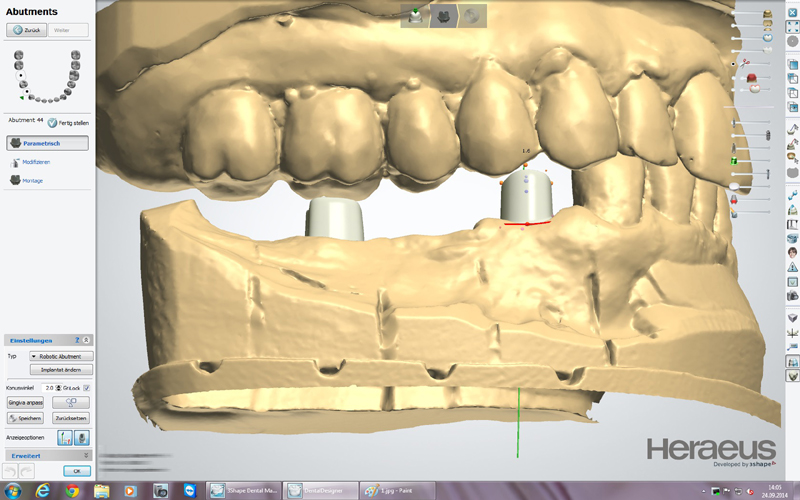Image resolution: width=800 pixels, height=500 pixels.
Task: Toggle the second Anzeigeoptionen abutment view button
Action: pos(81,437)
